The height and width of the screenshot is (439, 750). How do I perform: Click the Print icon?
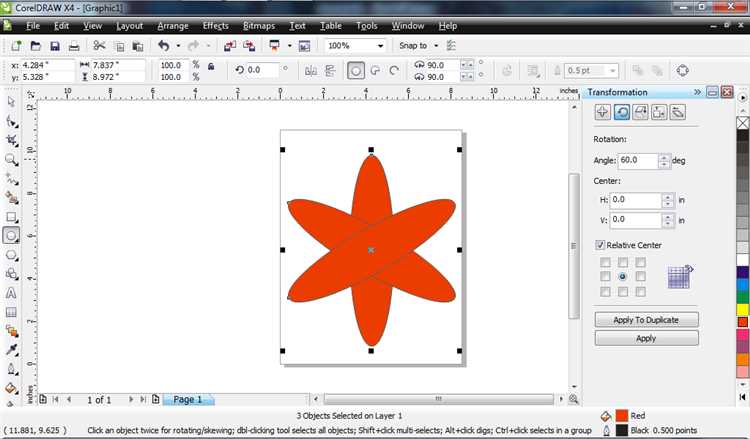coord(74,46)
